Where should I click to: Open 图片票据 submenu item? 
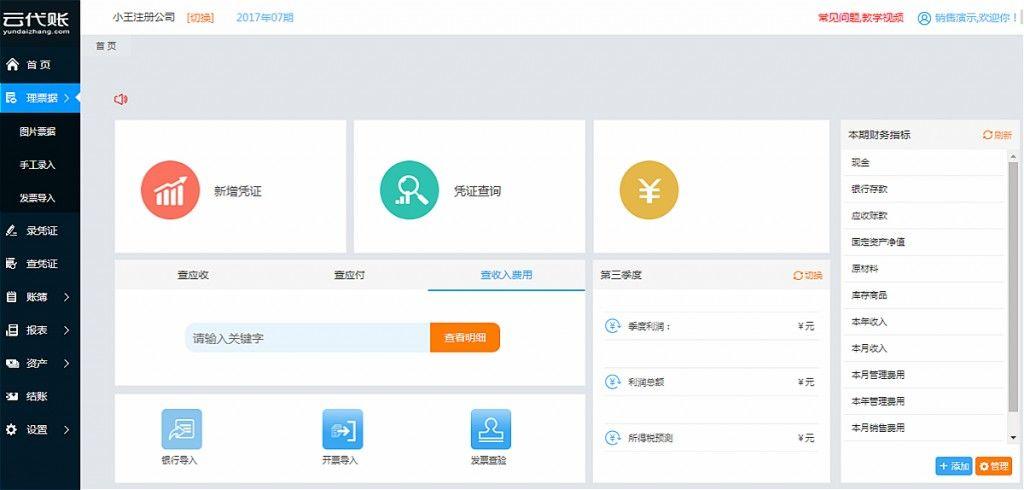(40, 131)
